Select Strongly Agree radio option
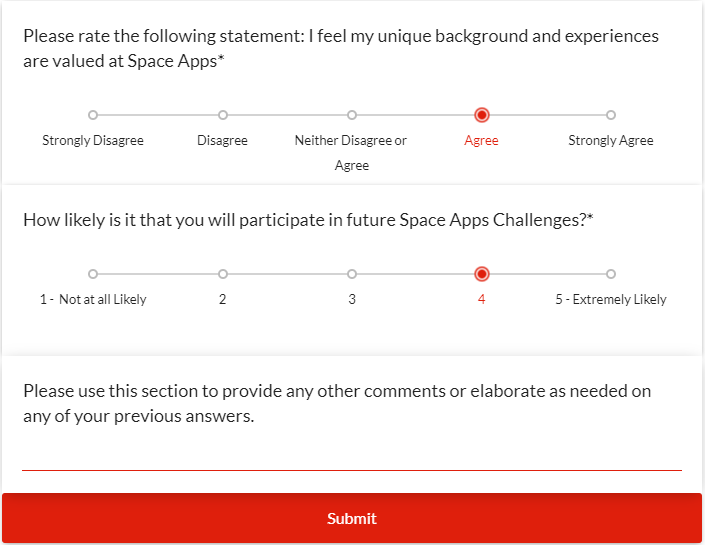The image size is (705, 545). 611,115
